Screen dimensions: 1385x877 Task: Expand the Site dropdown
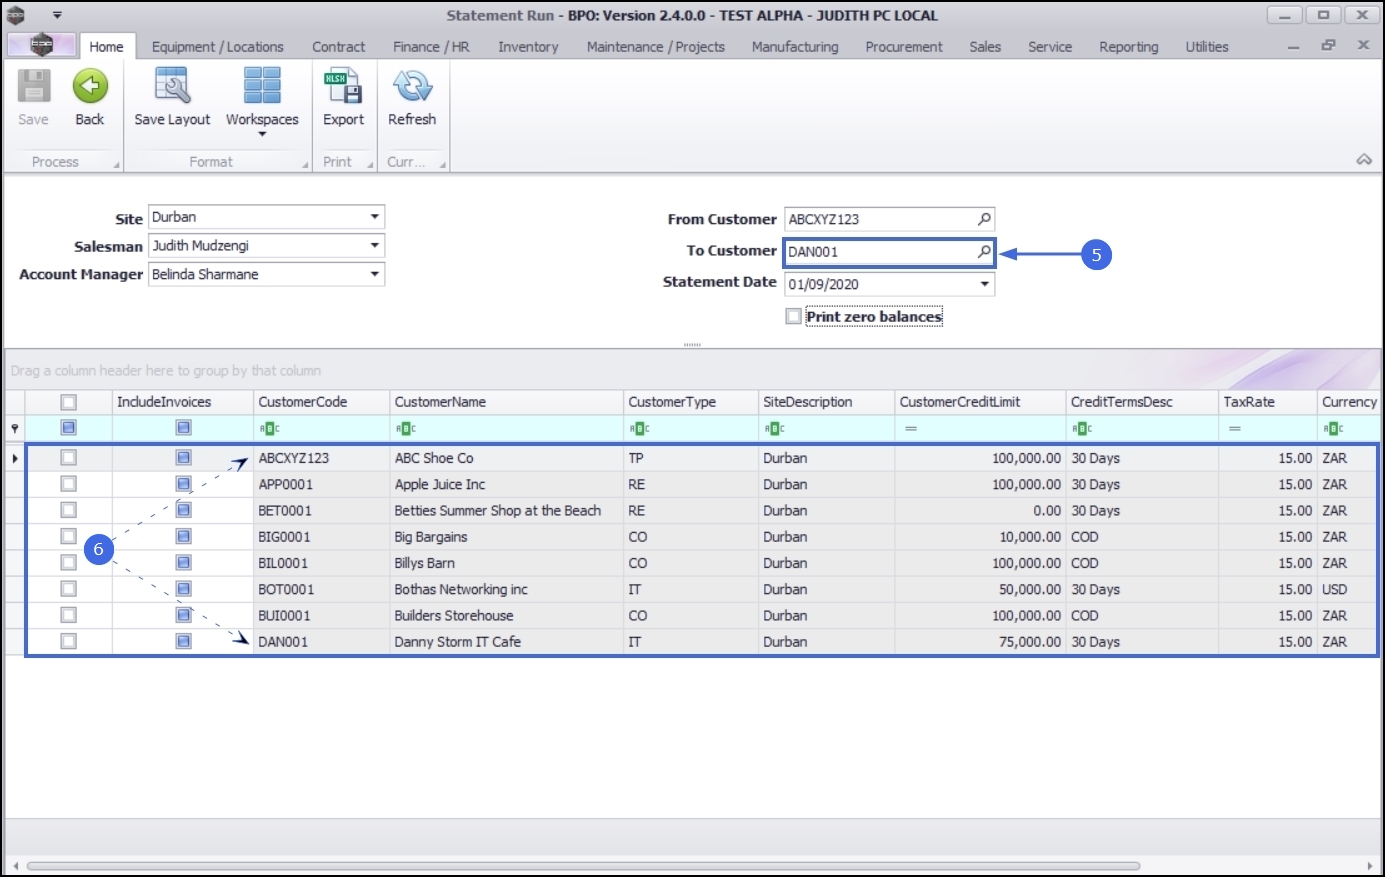coord(374,217)
